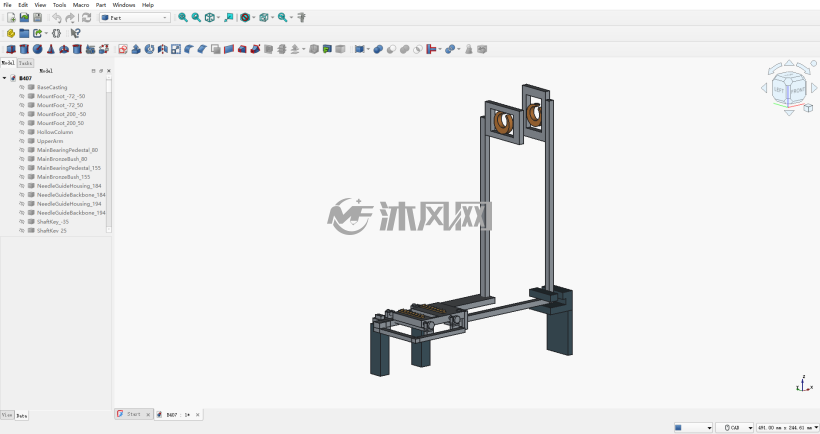Viewport: 820px width, 434px height.
Task: Toggle visibility of MainBronzeBush_155
Action: (22, 177)
